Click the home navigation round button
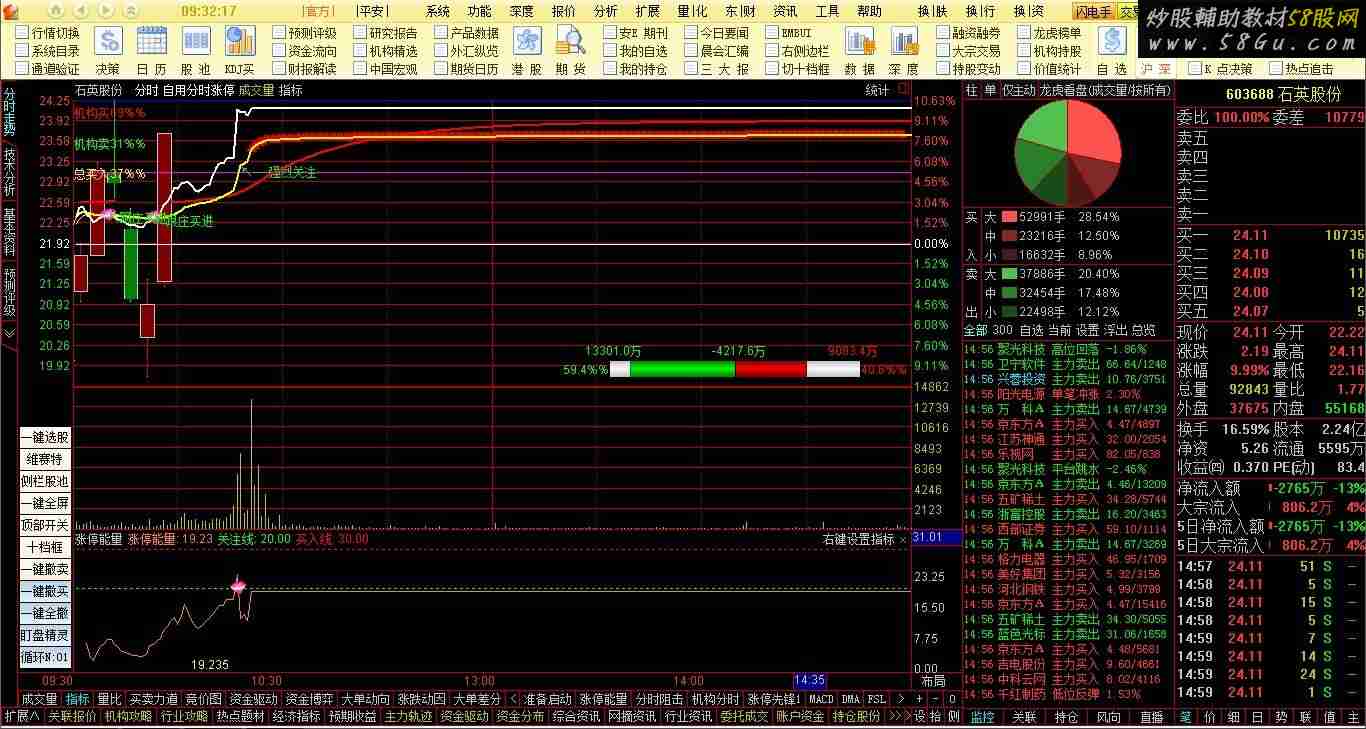The image size is (1366, 729). click(x=56, y=11)
